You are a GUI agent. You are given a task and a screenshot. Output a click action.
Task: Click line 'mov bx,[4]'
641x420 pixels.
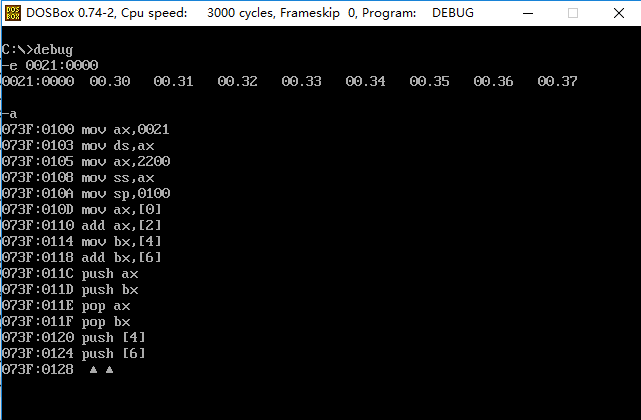coord(82,241)
